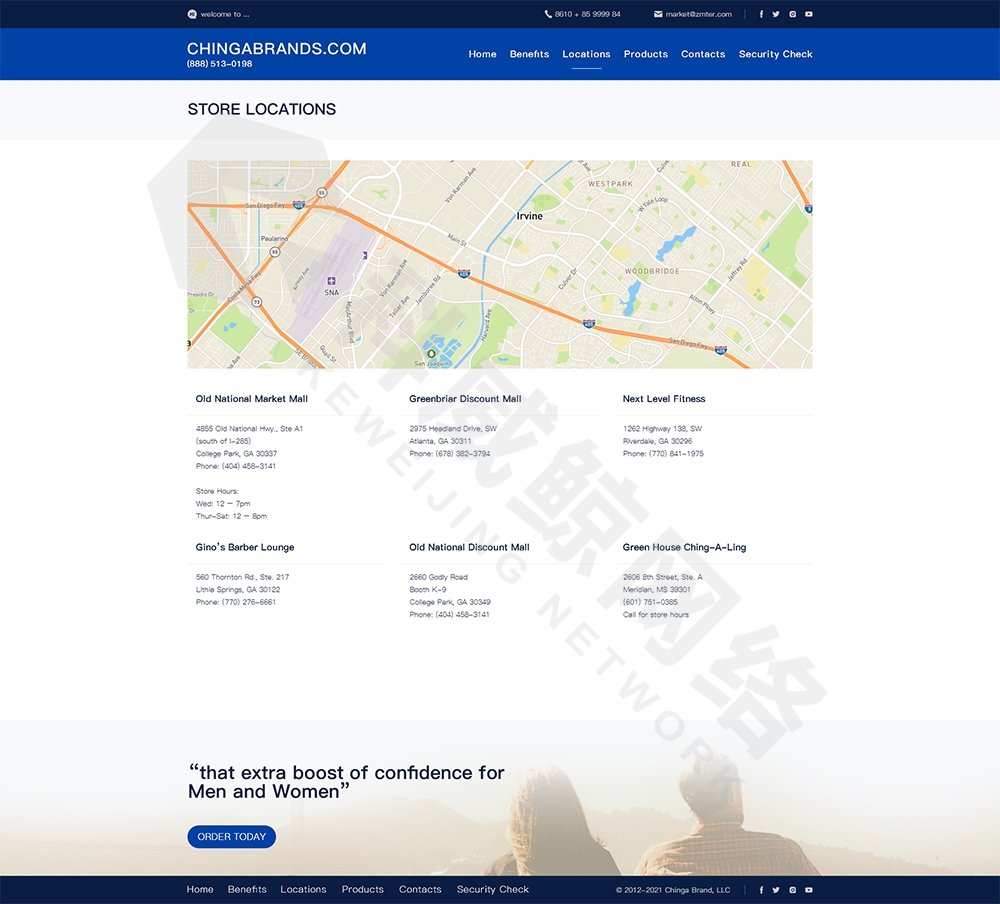This screenshot has width=1000, height=904.
Task: Click the Twitter icon in top bar
Action: (x=776, y=14)
